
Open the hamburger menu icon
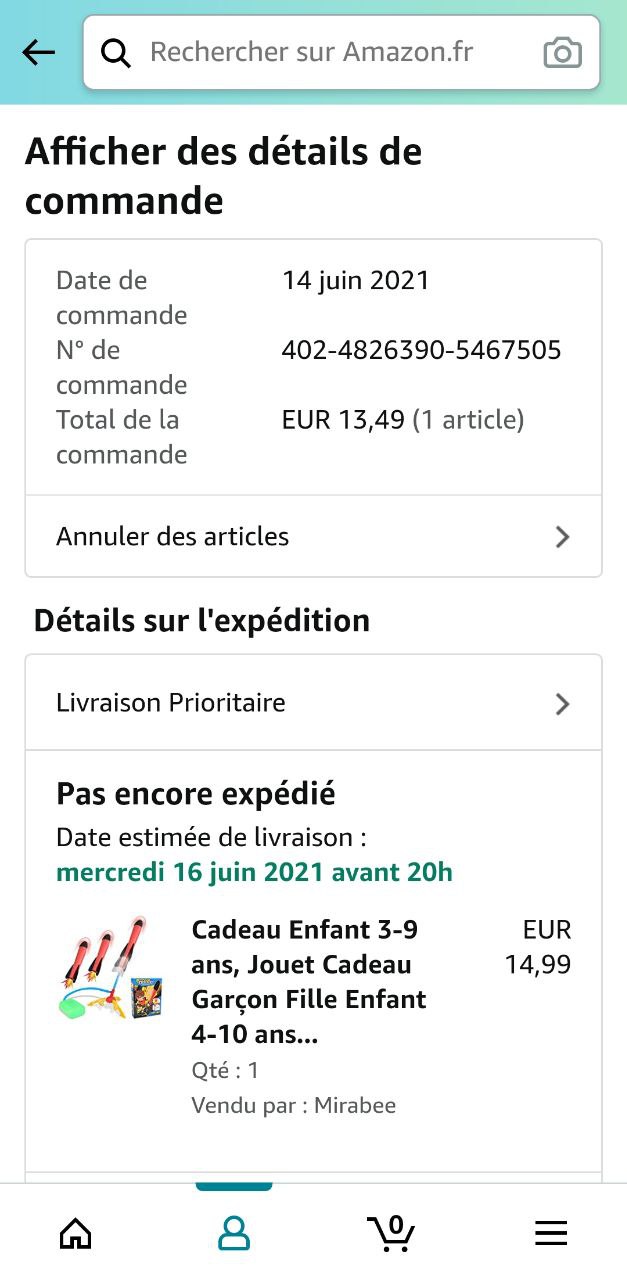click(x=550, y=1233)
